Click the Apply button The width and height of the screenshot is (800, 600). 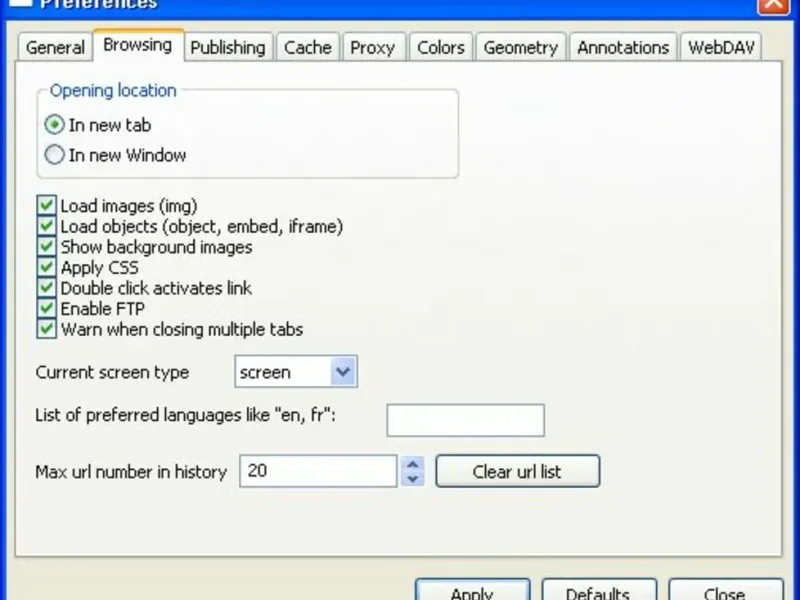pyautogui.click(x=472, y=590)
